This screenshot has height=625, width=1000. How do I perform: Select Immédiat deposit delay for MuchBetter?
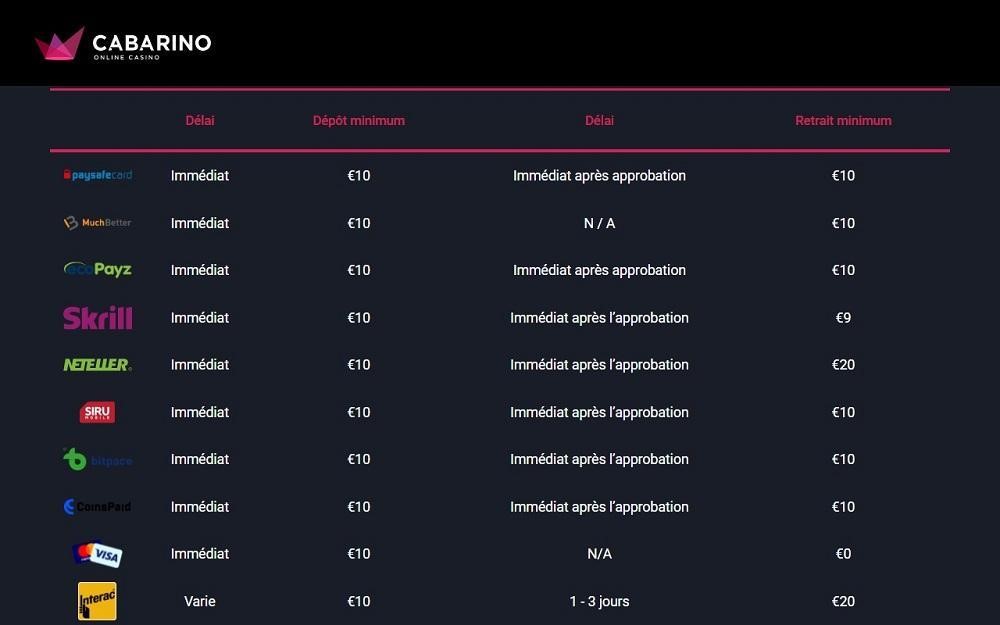tap(200, 223)
